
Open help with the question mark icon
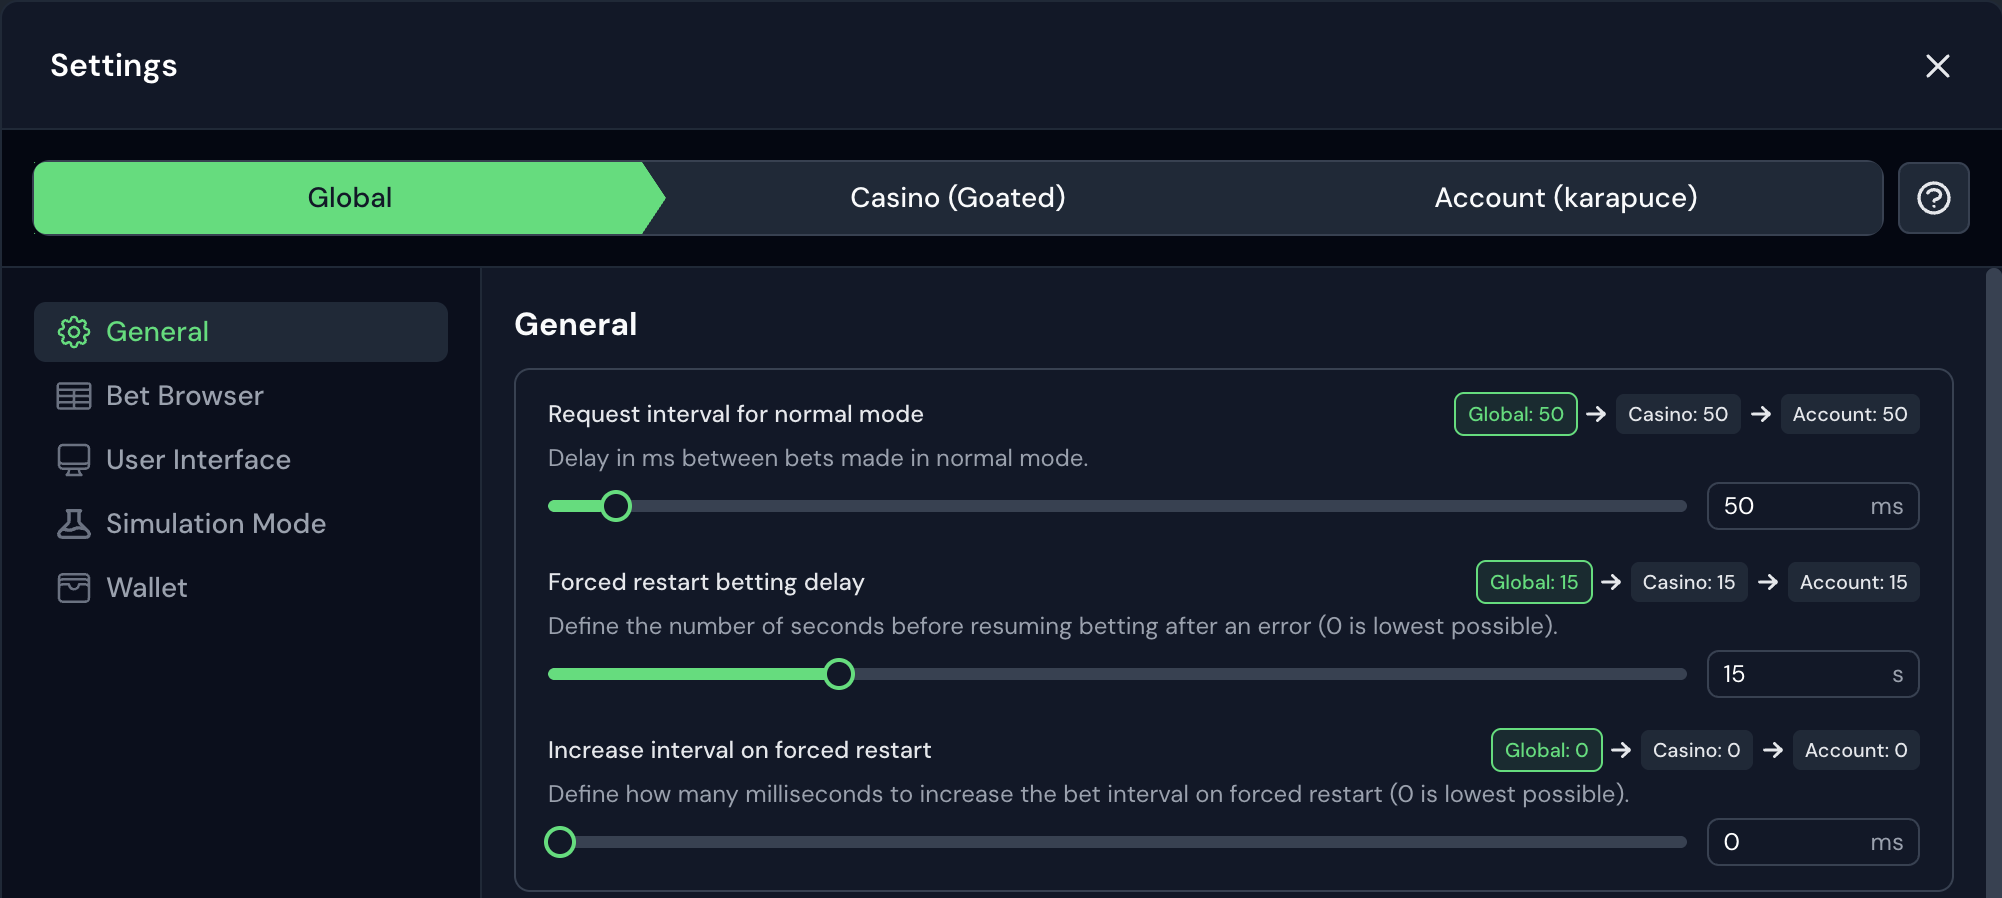pos(1933,198)
